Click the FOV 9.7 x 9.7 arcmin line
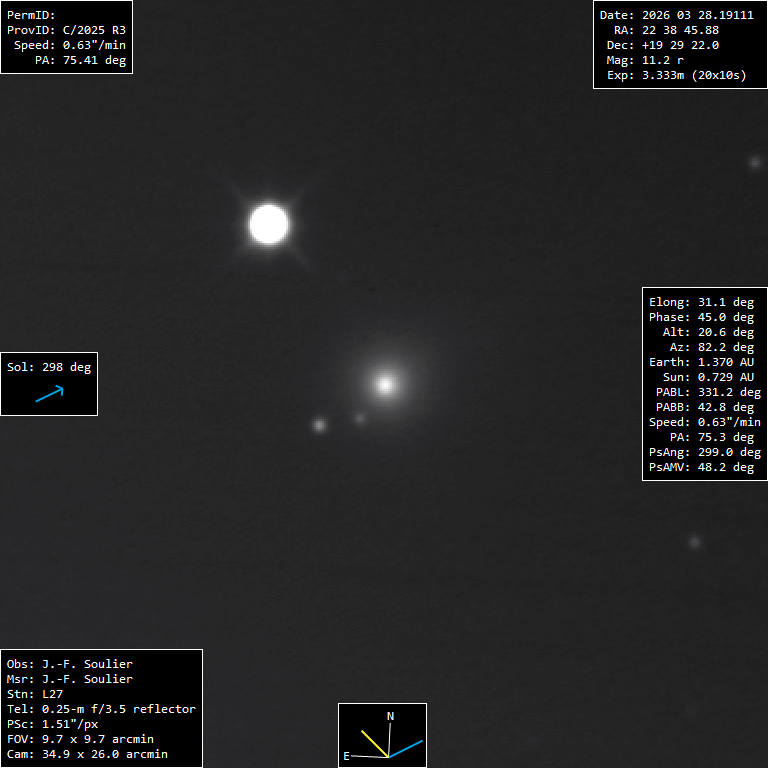This screenshot has width=768, height=768. click(x=80, y=739)
